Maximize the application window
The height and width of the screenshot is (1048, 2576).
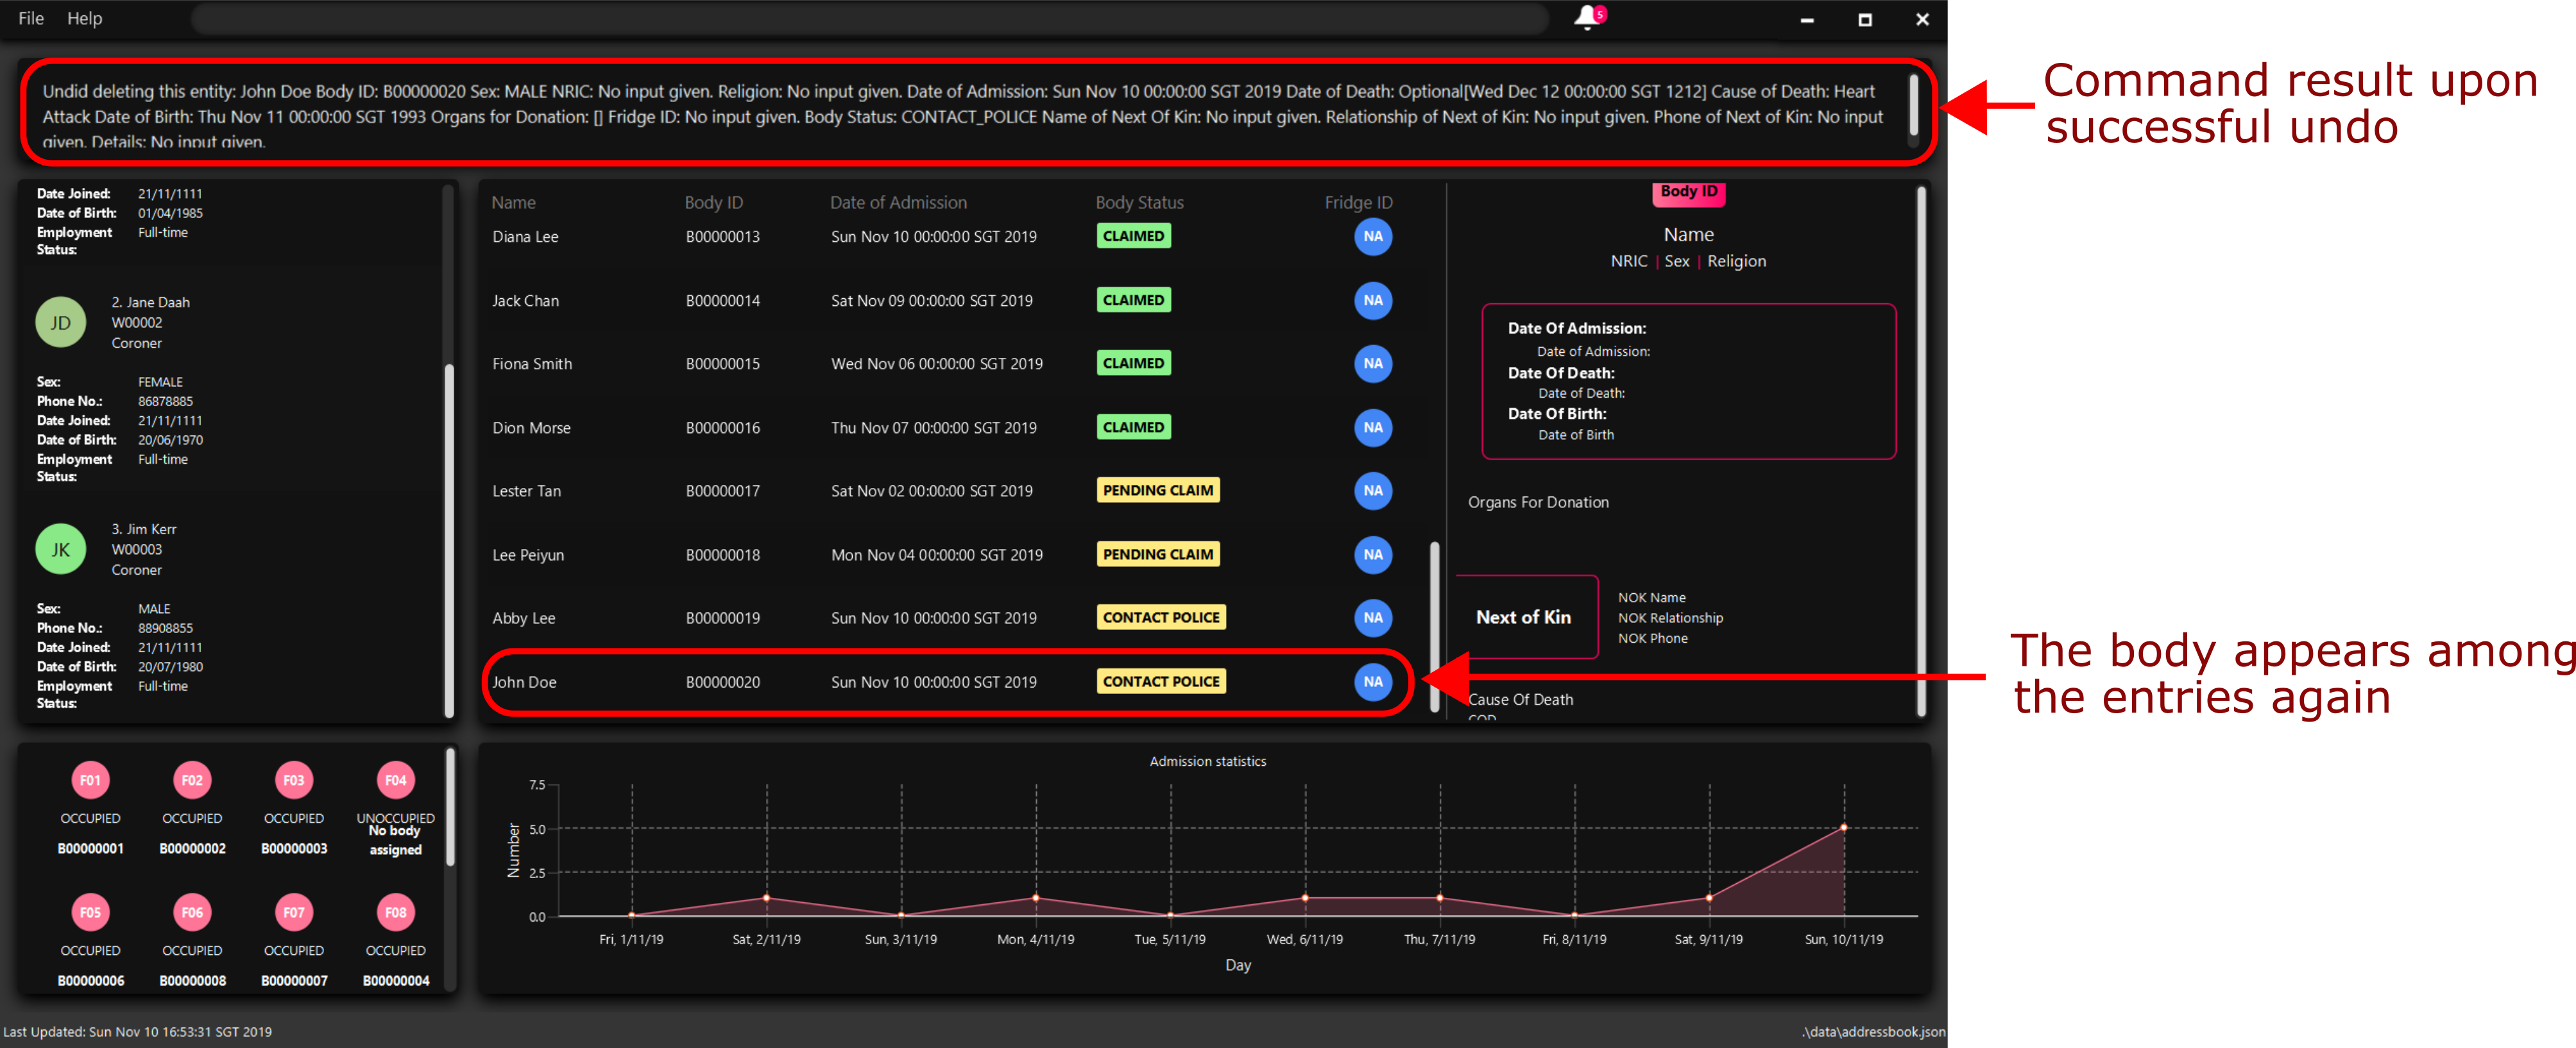coord(1864,19)
